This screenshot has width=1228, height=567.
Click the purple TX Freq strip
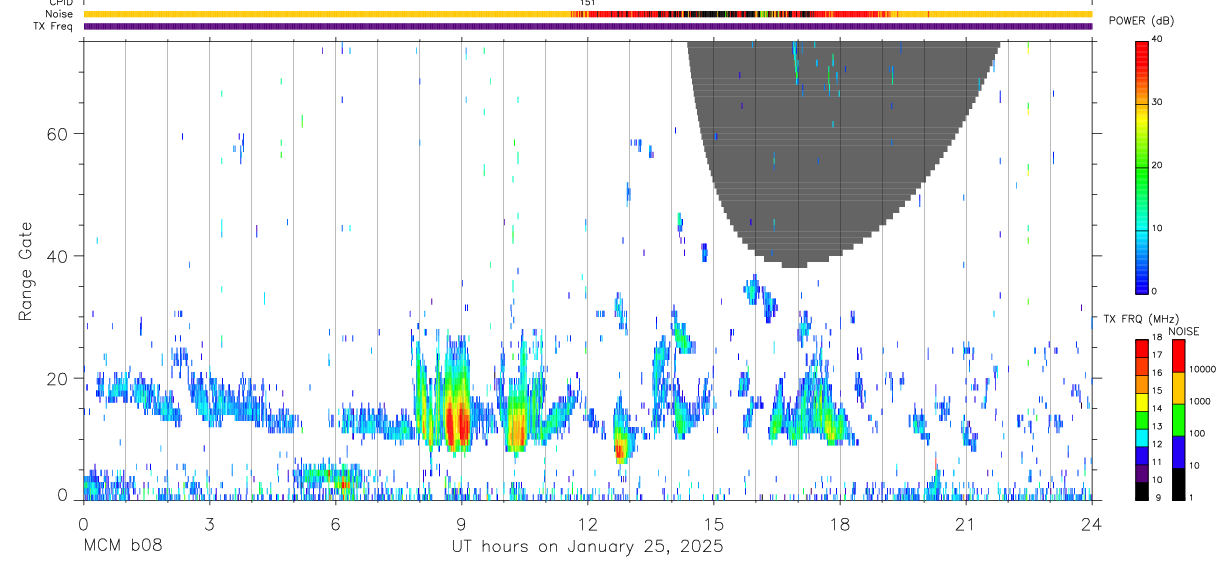588,26
